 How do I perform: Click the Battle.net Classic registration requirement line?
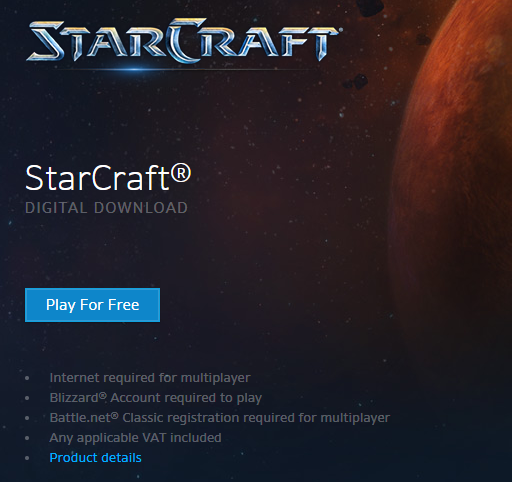[x=220, y=418]
